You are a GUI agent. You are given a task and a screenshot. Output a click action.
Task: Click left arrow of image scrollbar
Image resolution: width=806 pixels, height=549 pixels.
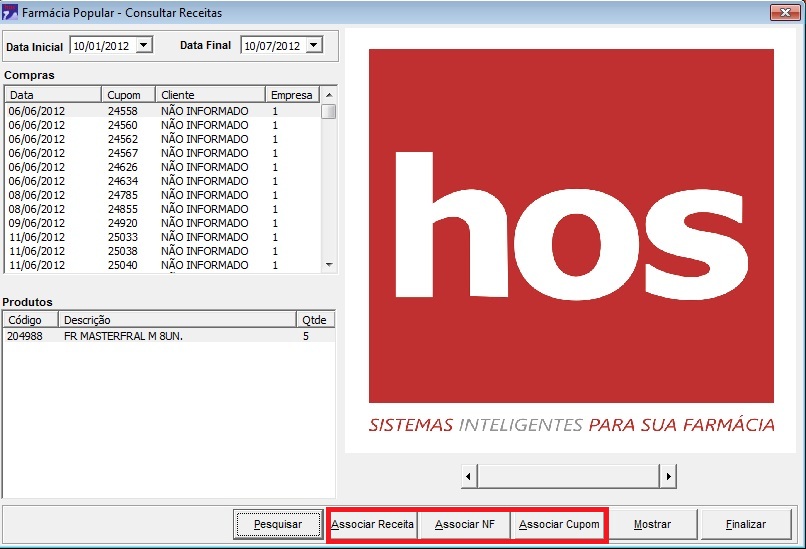[x=468, y=476]
